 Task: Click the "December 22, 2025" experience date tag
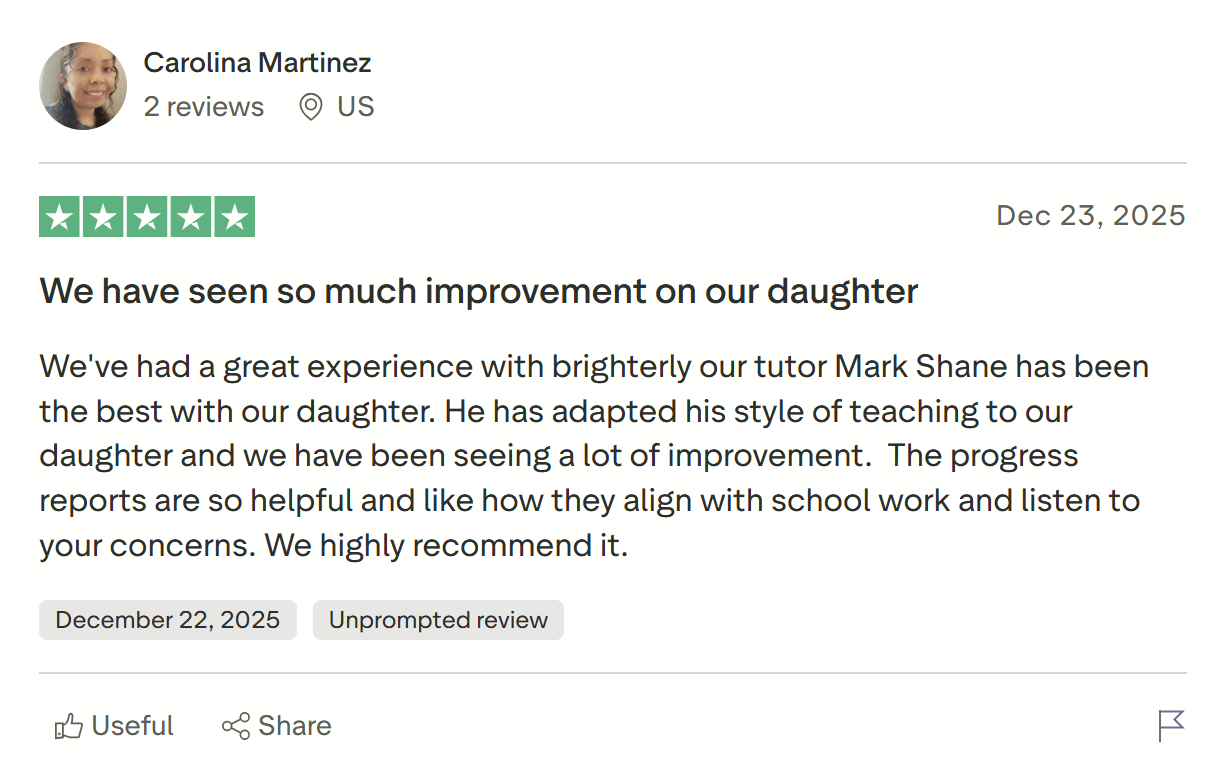coord(168,620)
